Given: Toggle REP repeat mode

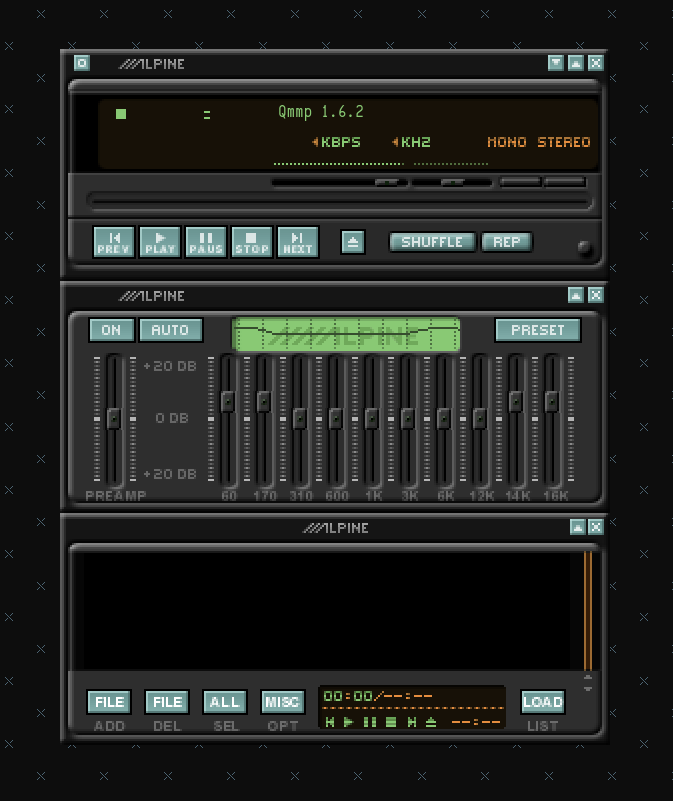Looking at the screenshot, I should click(x=506, y=242).
